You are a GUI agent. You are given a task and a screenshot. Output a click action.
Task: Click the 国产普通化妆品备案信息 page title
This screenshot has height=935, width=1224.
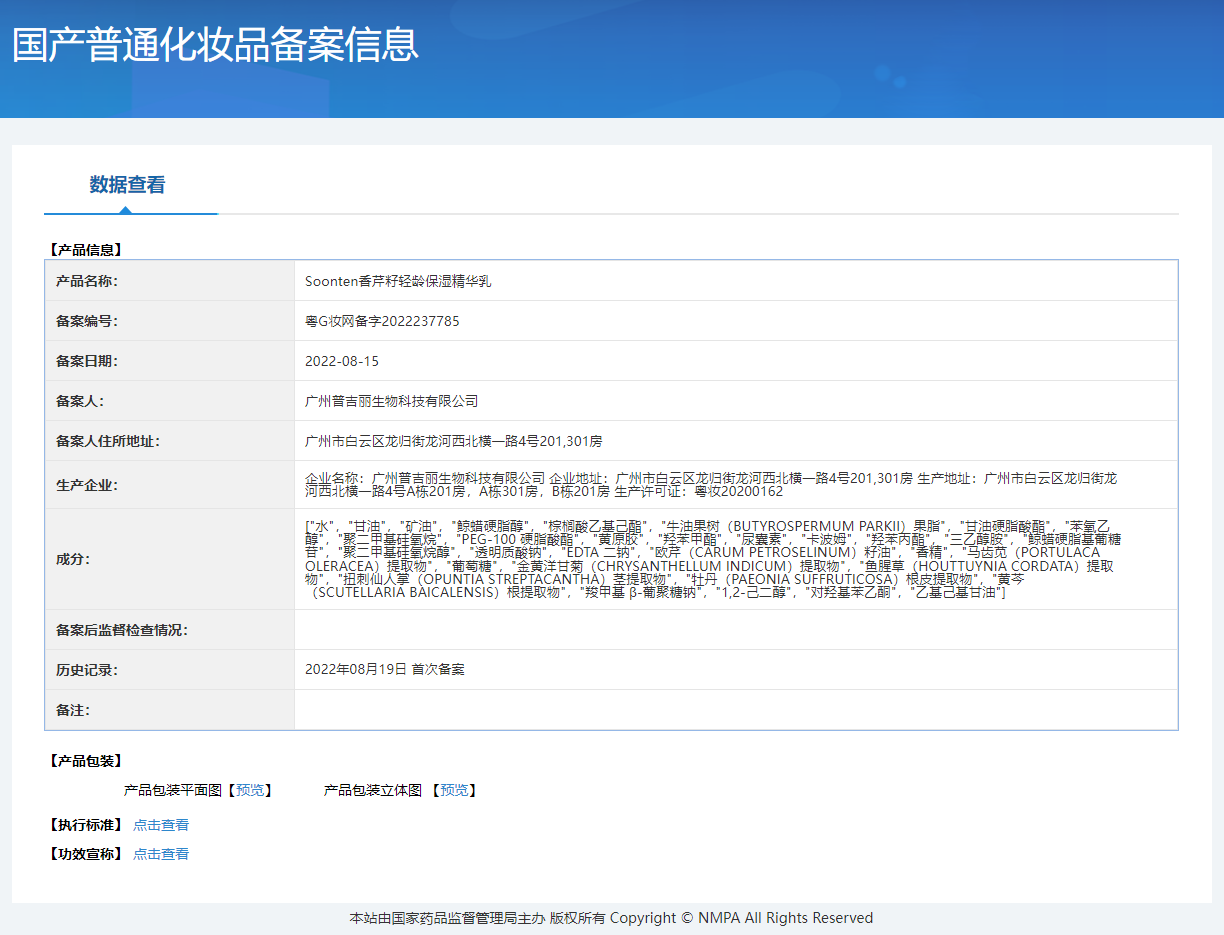pyautogui.click(x=215, y=46)
